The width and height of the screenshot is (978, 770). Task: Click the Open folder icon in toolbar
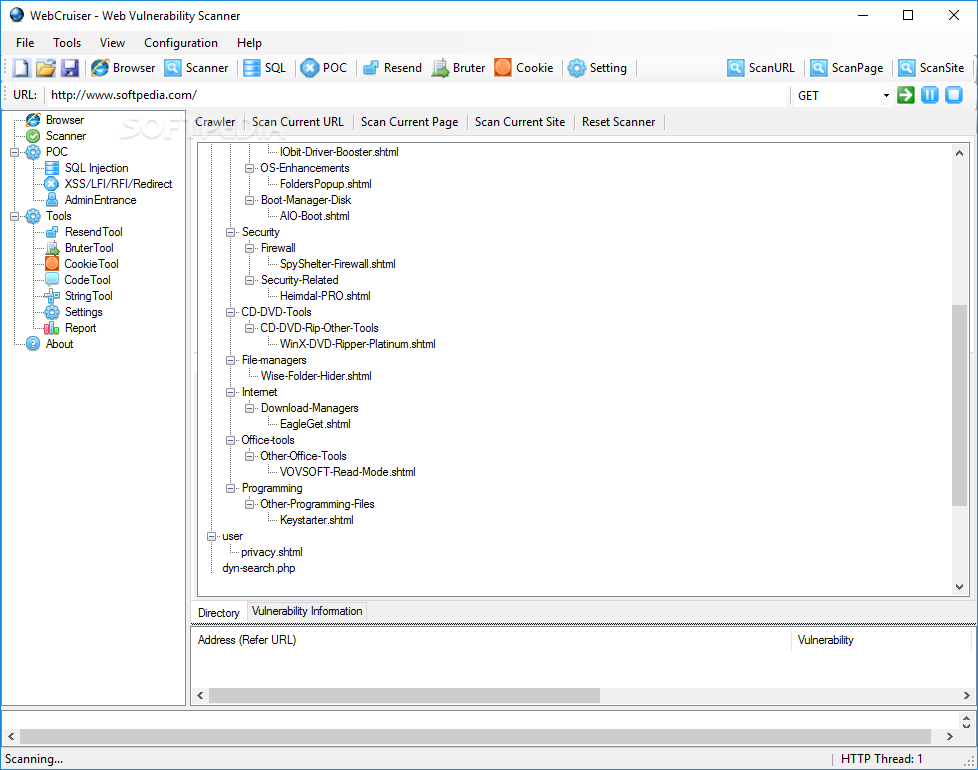coord(46,68)
